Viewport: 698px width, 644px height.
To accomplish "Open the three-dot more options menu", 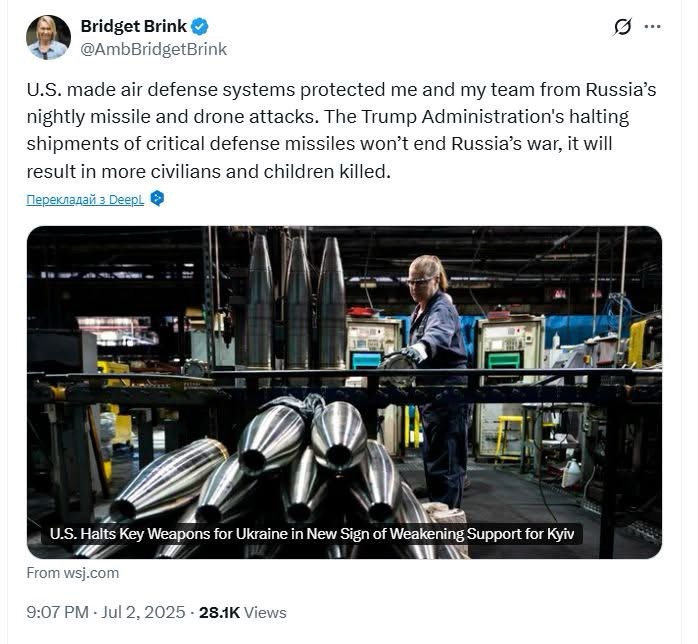I will pos(653,27).
